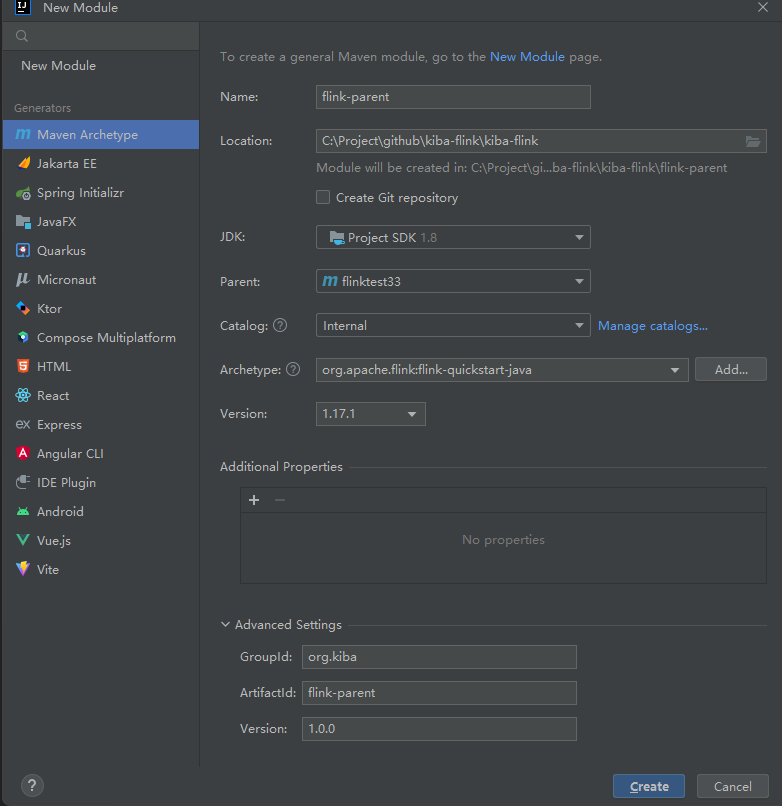The height and width of the screenshot is (806, 782).
Task: Open dialog help question mark button
Action: (x=32, y=785)
